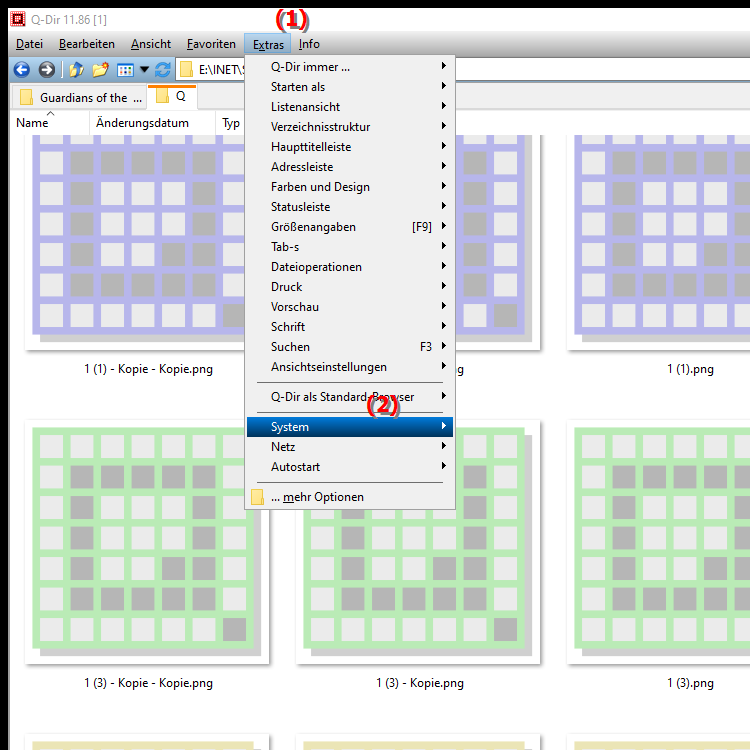Expand the Netz submenu

pyautogui.click(x=350, y=447)
